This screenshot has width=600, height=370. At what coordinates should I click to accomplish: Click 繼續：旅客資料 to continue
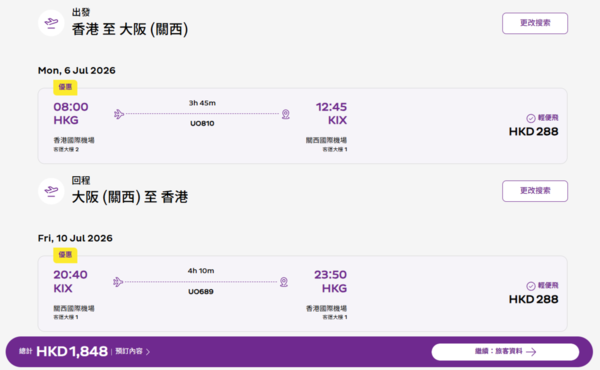[x=505, y=352]
